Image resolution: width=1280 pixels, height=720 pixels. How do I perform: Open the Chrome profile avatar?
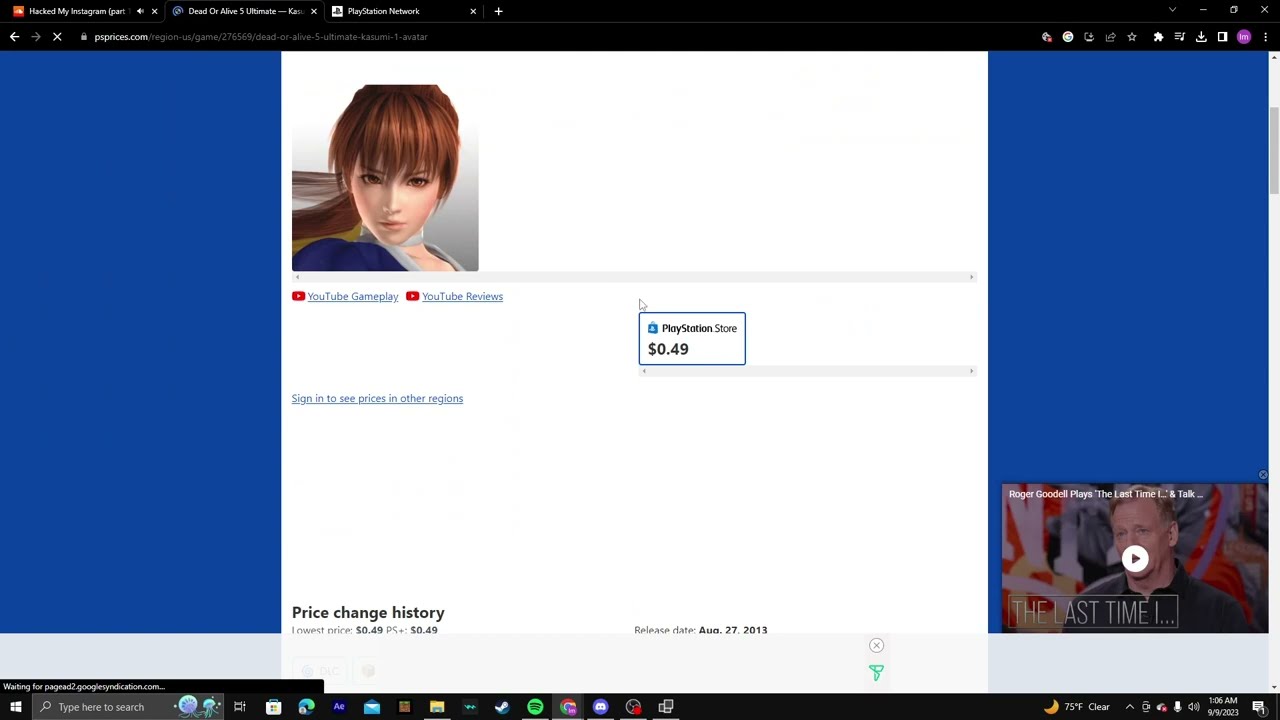1244,37
